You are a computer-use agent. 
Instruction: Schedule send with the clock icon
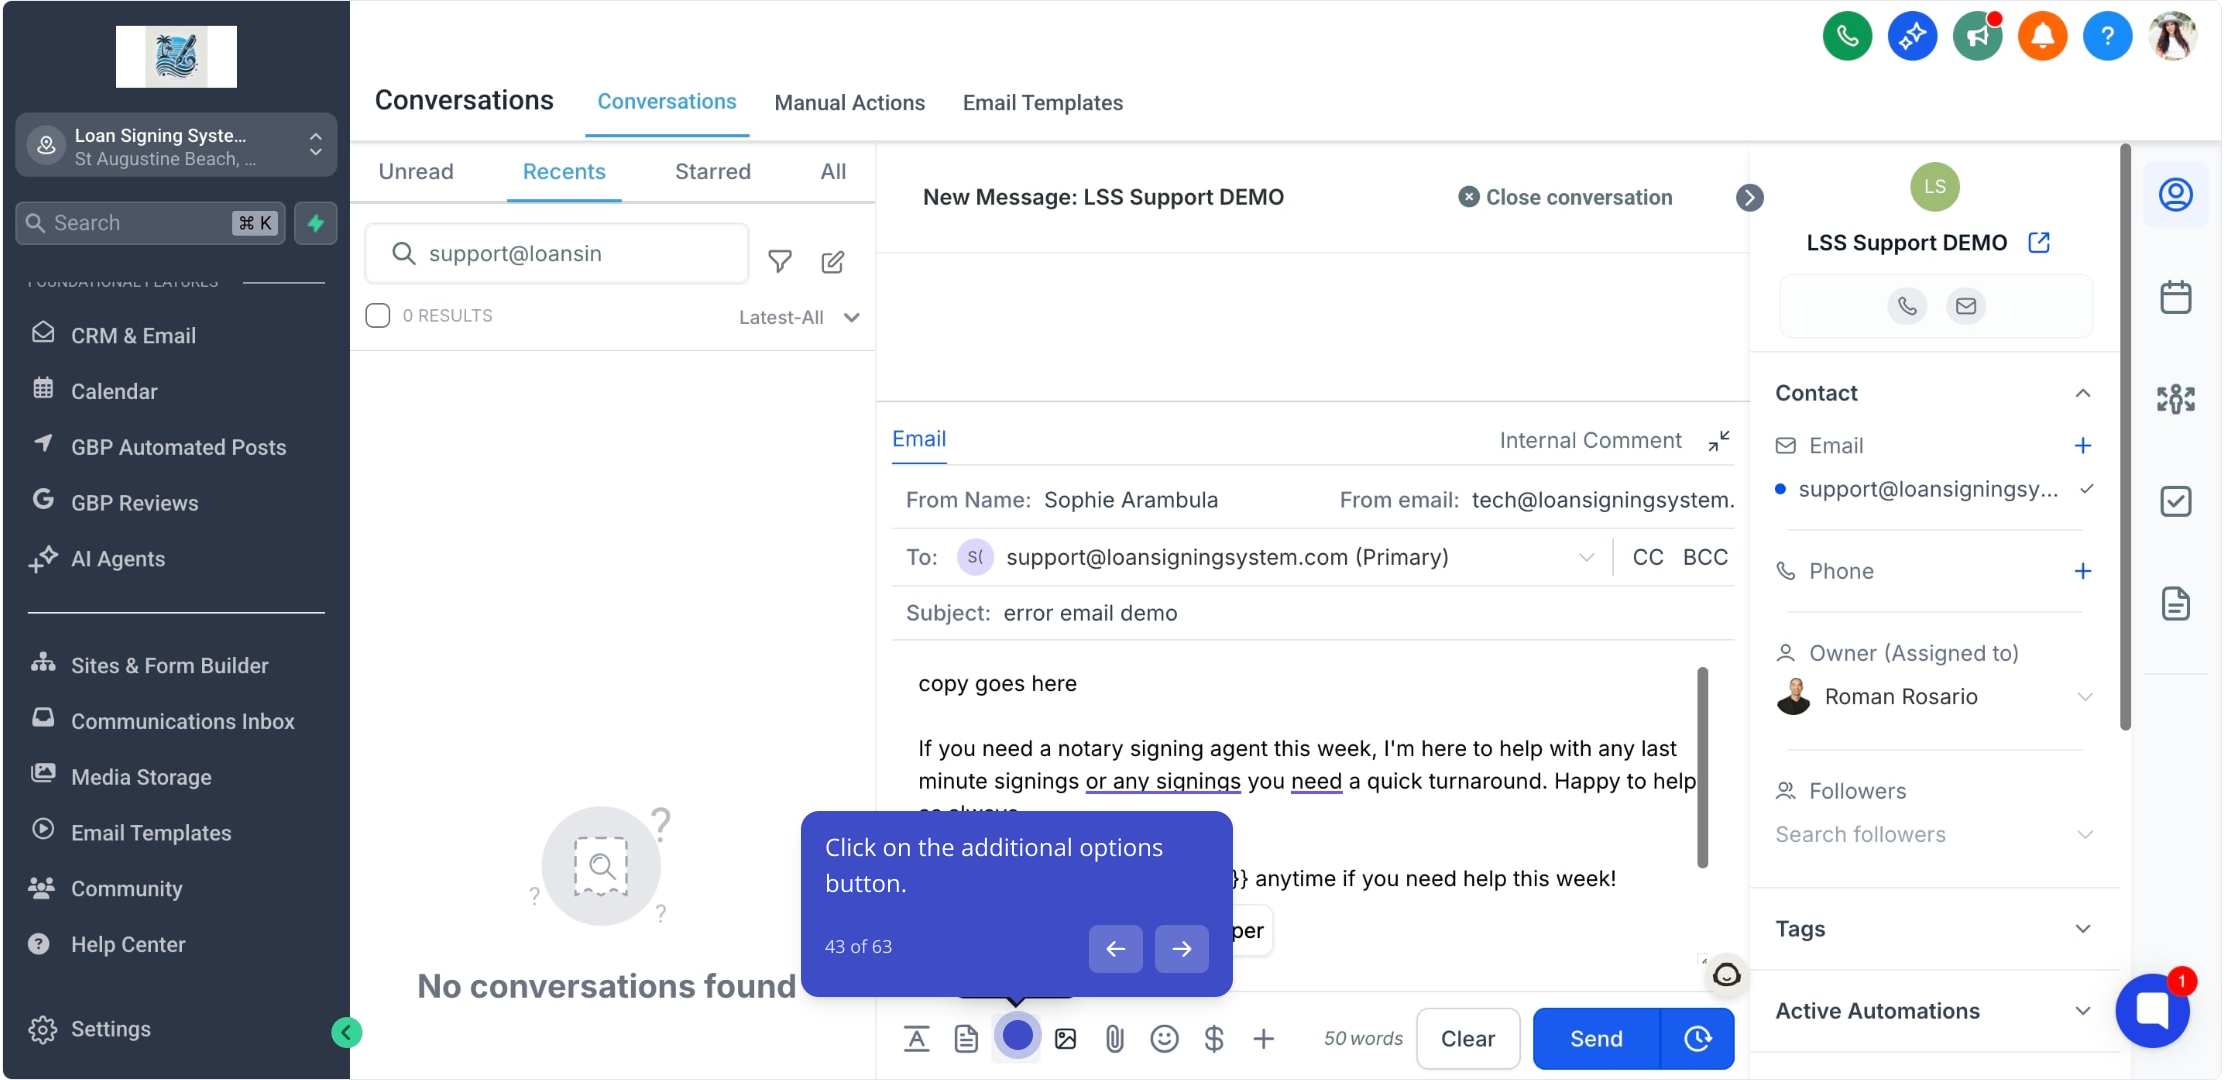1698,1039
